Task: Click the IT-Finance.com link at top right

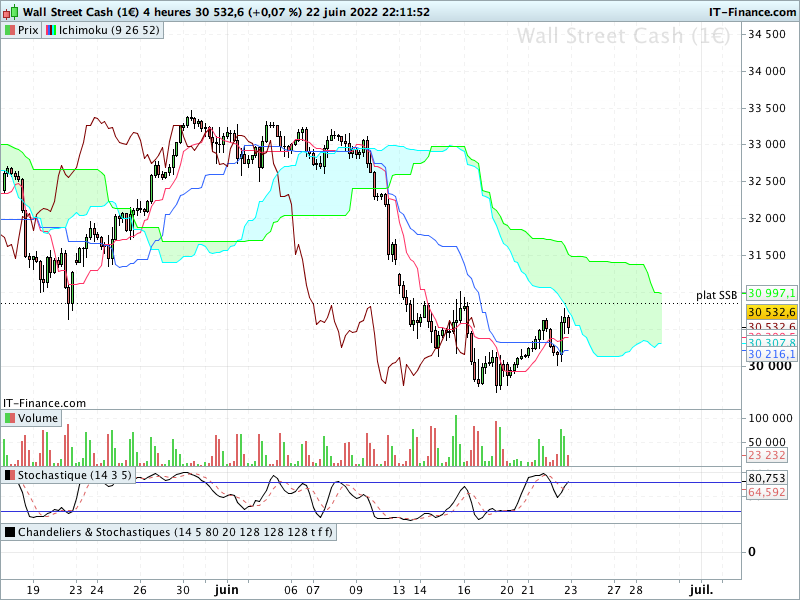Action: point(752,12)
